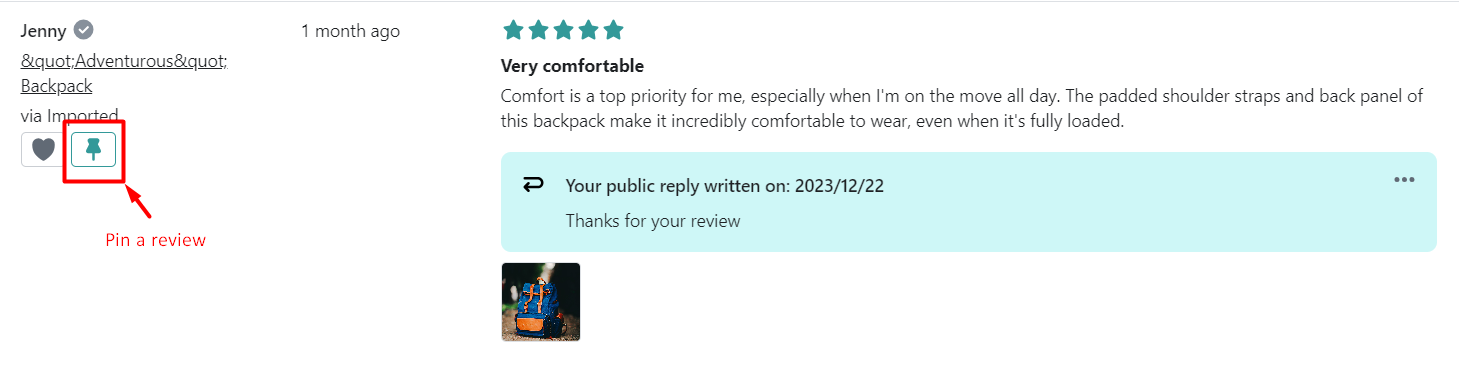Click the reply arrow icon in the reply box
Image resolution: width=1459 pixels, height=367 pixels.
point(533,184)
